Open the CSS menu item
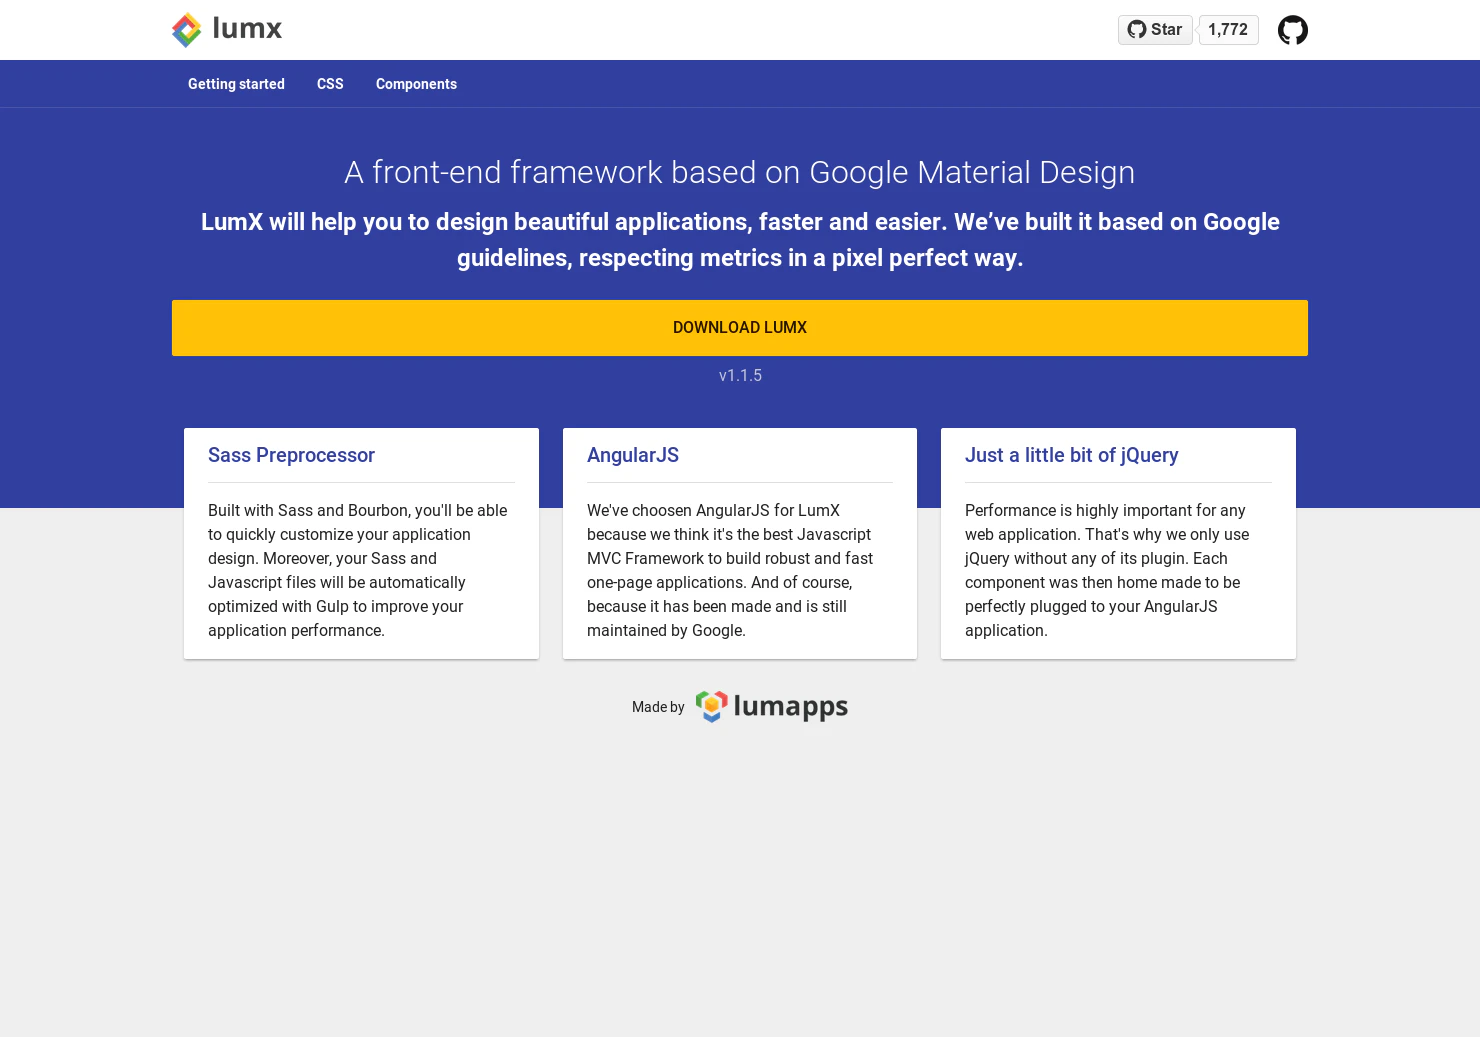Viewport: 1480px width, 1037px height. click(330, 84)
